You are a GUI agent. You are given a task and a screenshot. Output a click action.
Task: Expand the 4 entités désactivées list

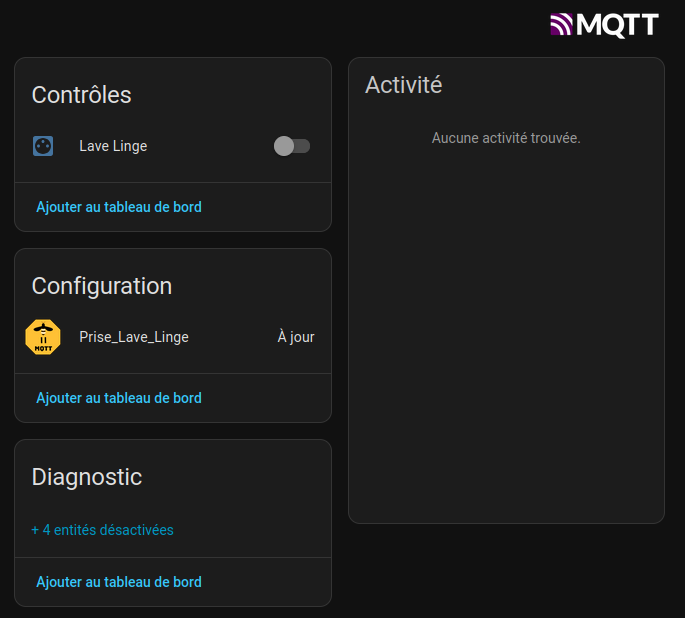tap(102, 530)
